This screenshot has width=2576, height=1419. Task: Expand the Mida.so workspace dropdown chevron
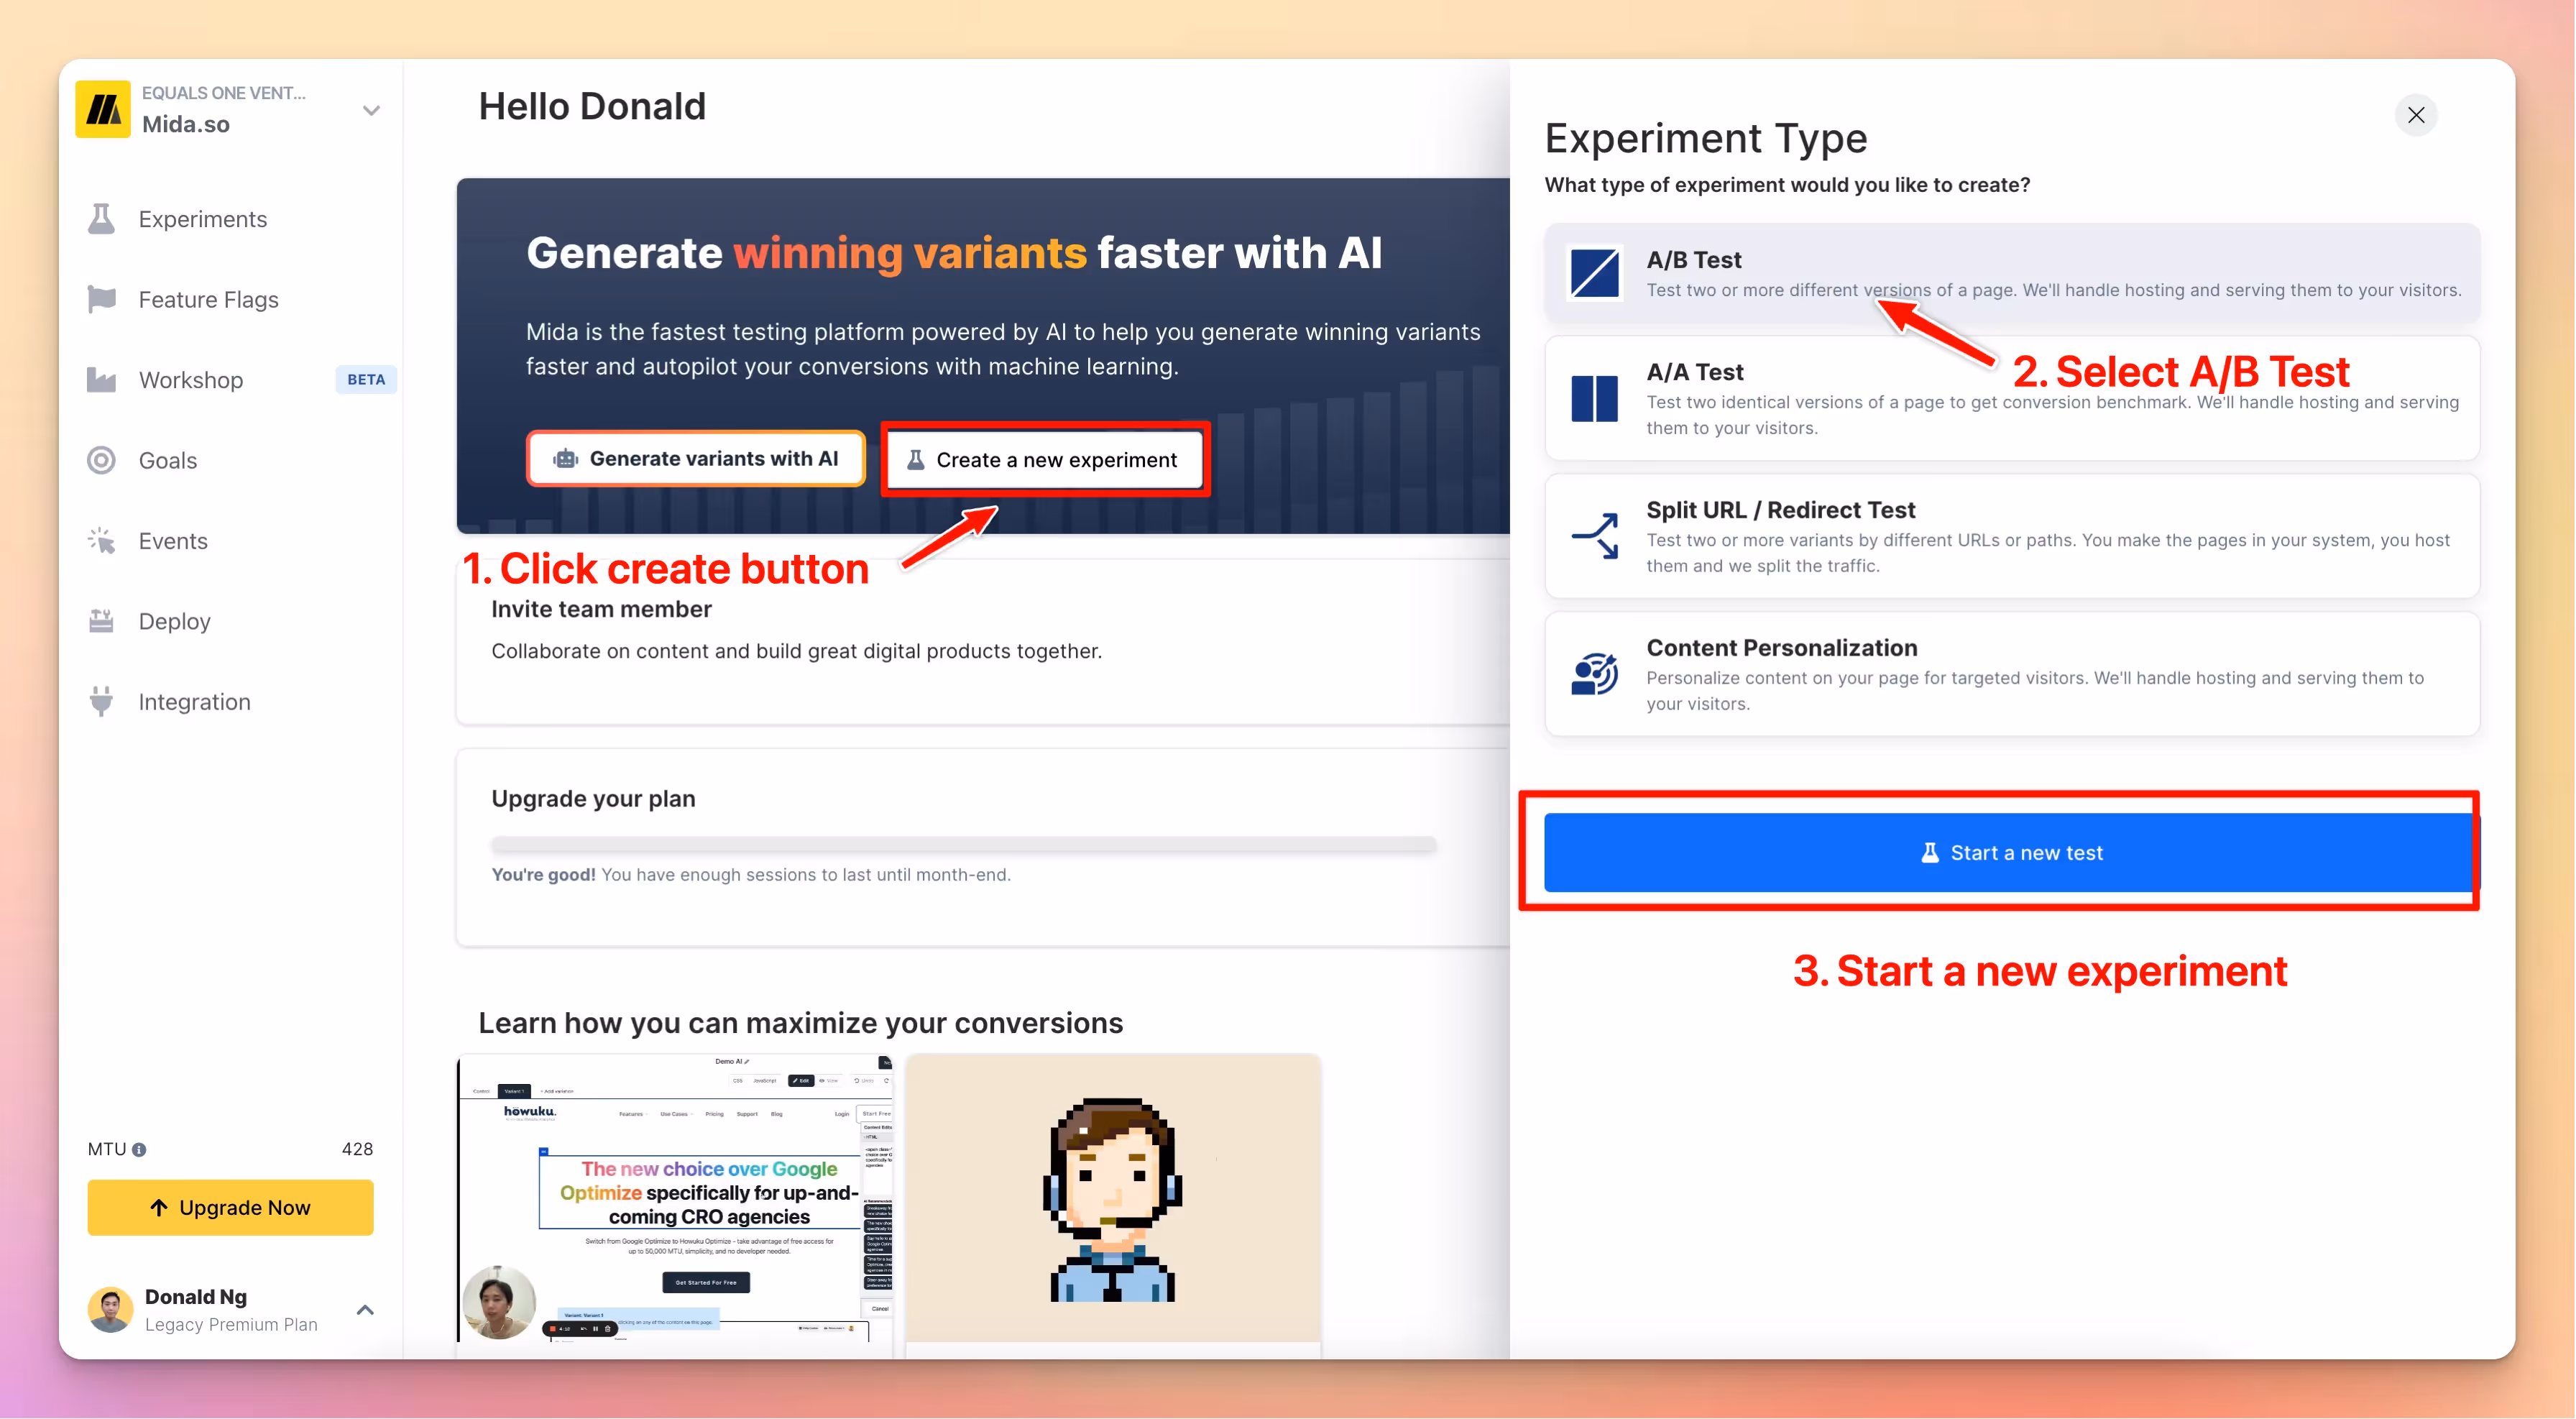[x=371, y=110]
